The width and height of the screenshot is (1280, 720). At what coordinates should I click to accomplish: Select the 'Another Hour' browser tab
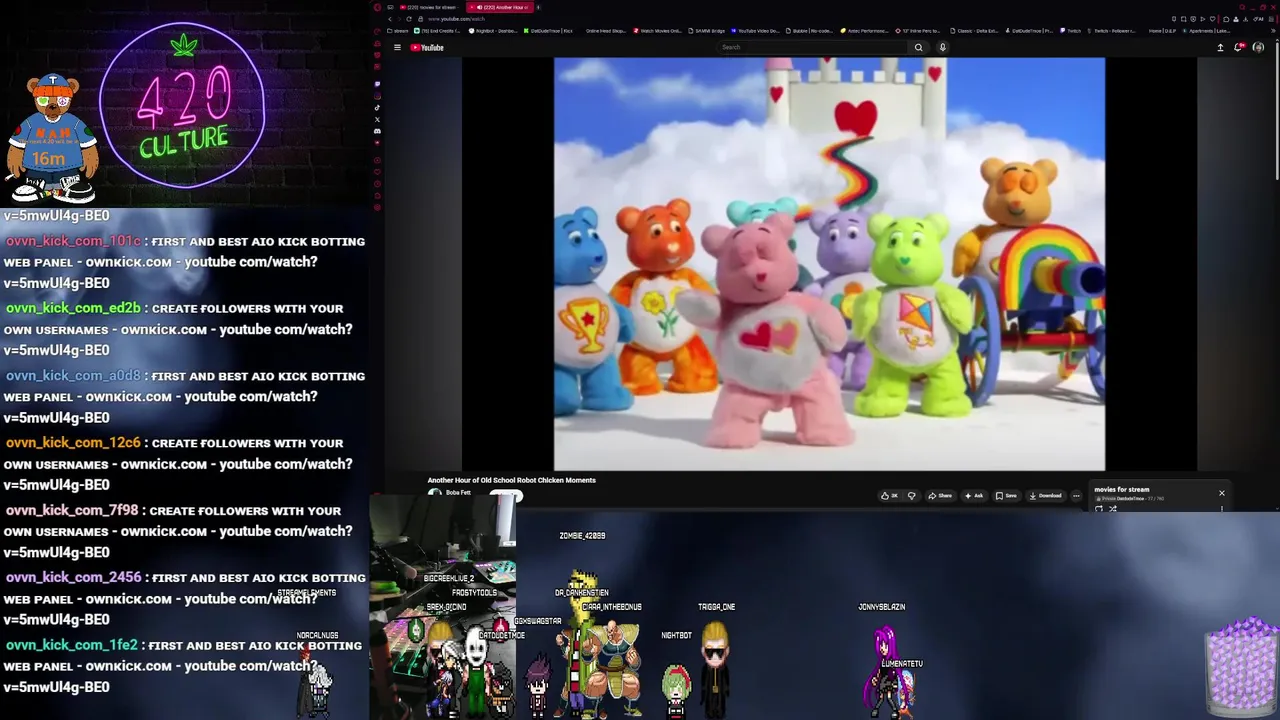pos(500,7)
